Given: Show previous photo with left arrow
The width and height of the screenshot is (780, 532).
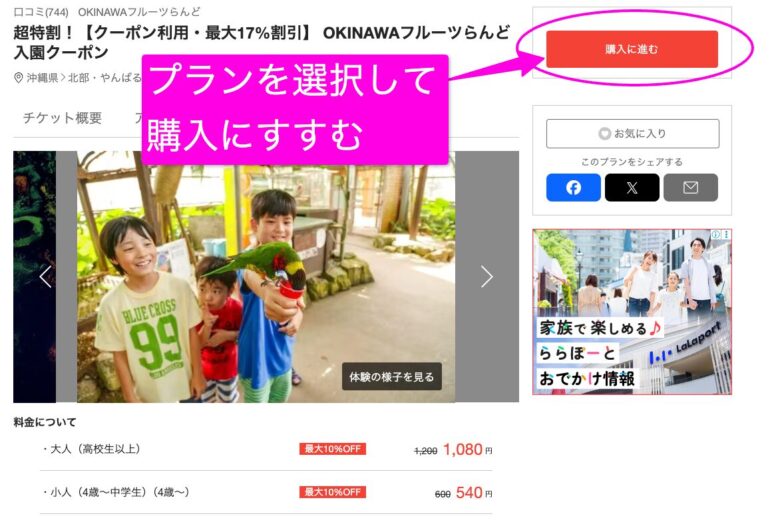Looking at the screenshot, I should (x=45, y=277).
